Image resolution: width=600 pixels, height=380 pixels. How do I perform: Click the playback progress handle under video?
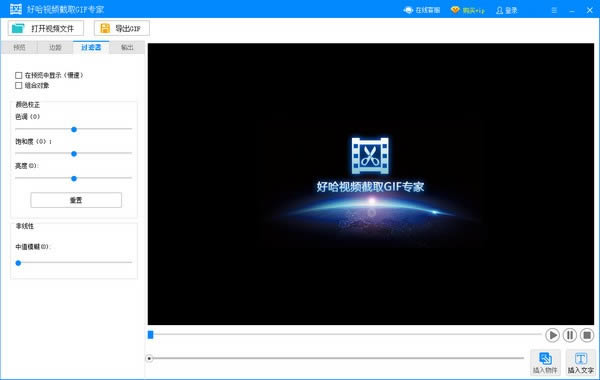[x=150, y=335]
